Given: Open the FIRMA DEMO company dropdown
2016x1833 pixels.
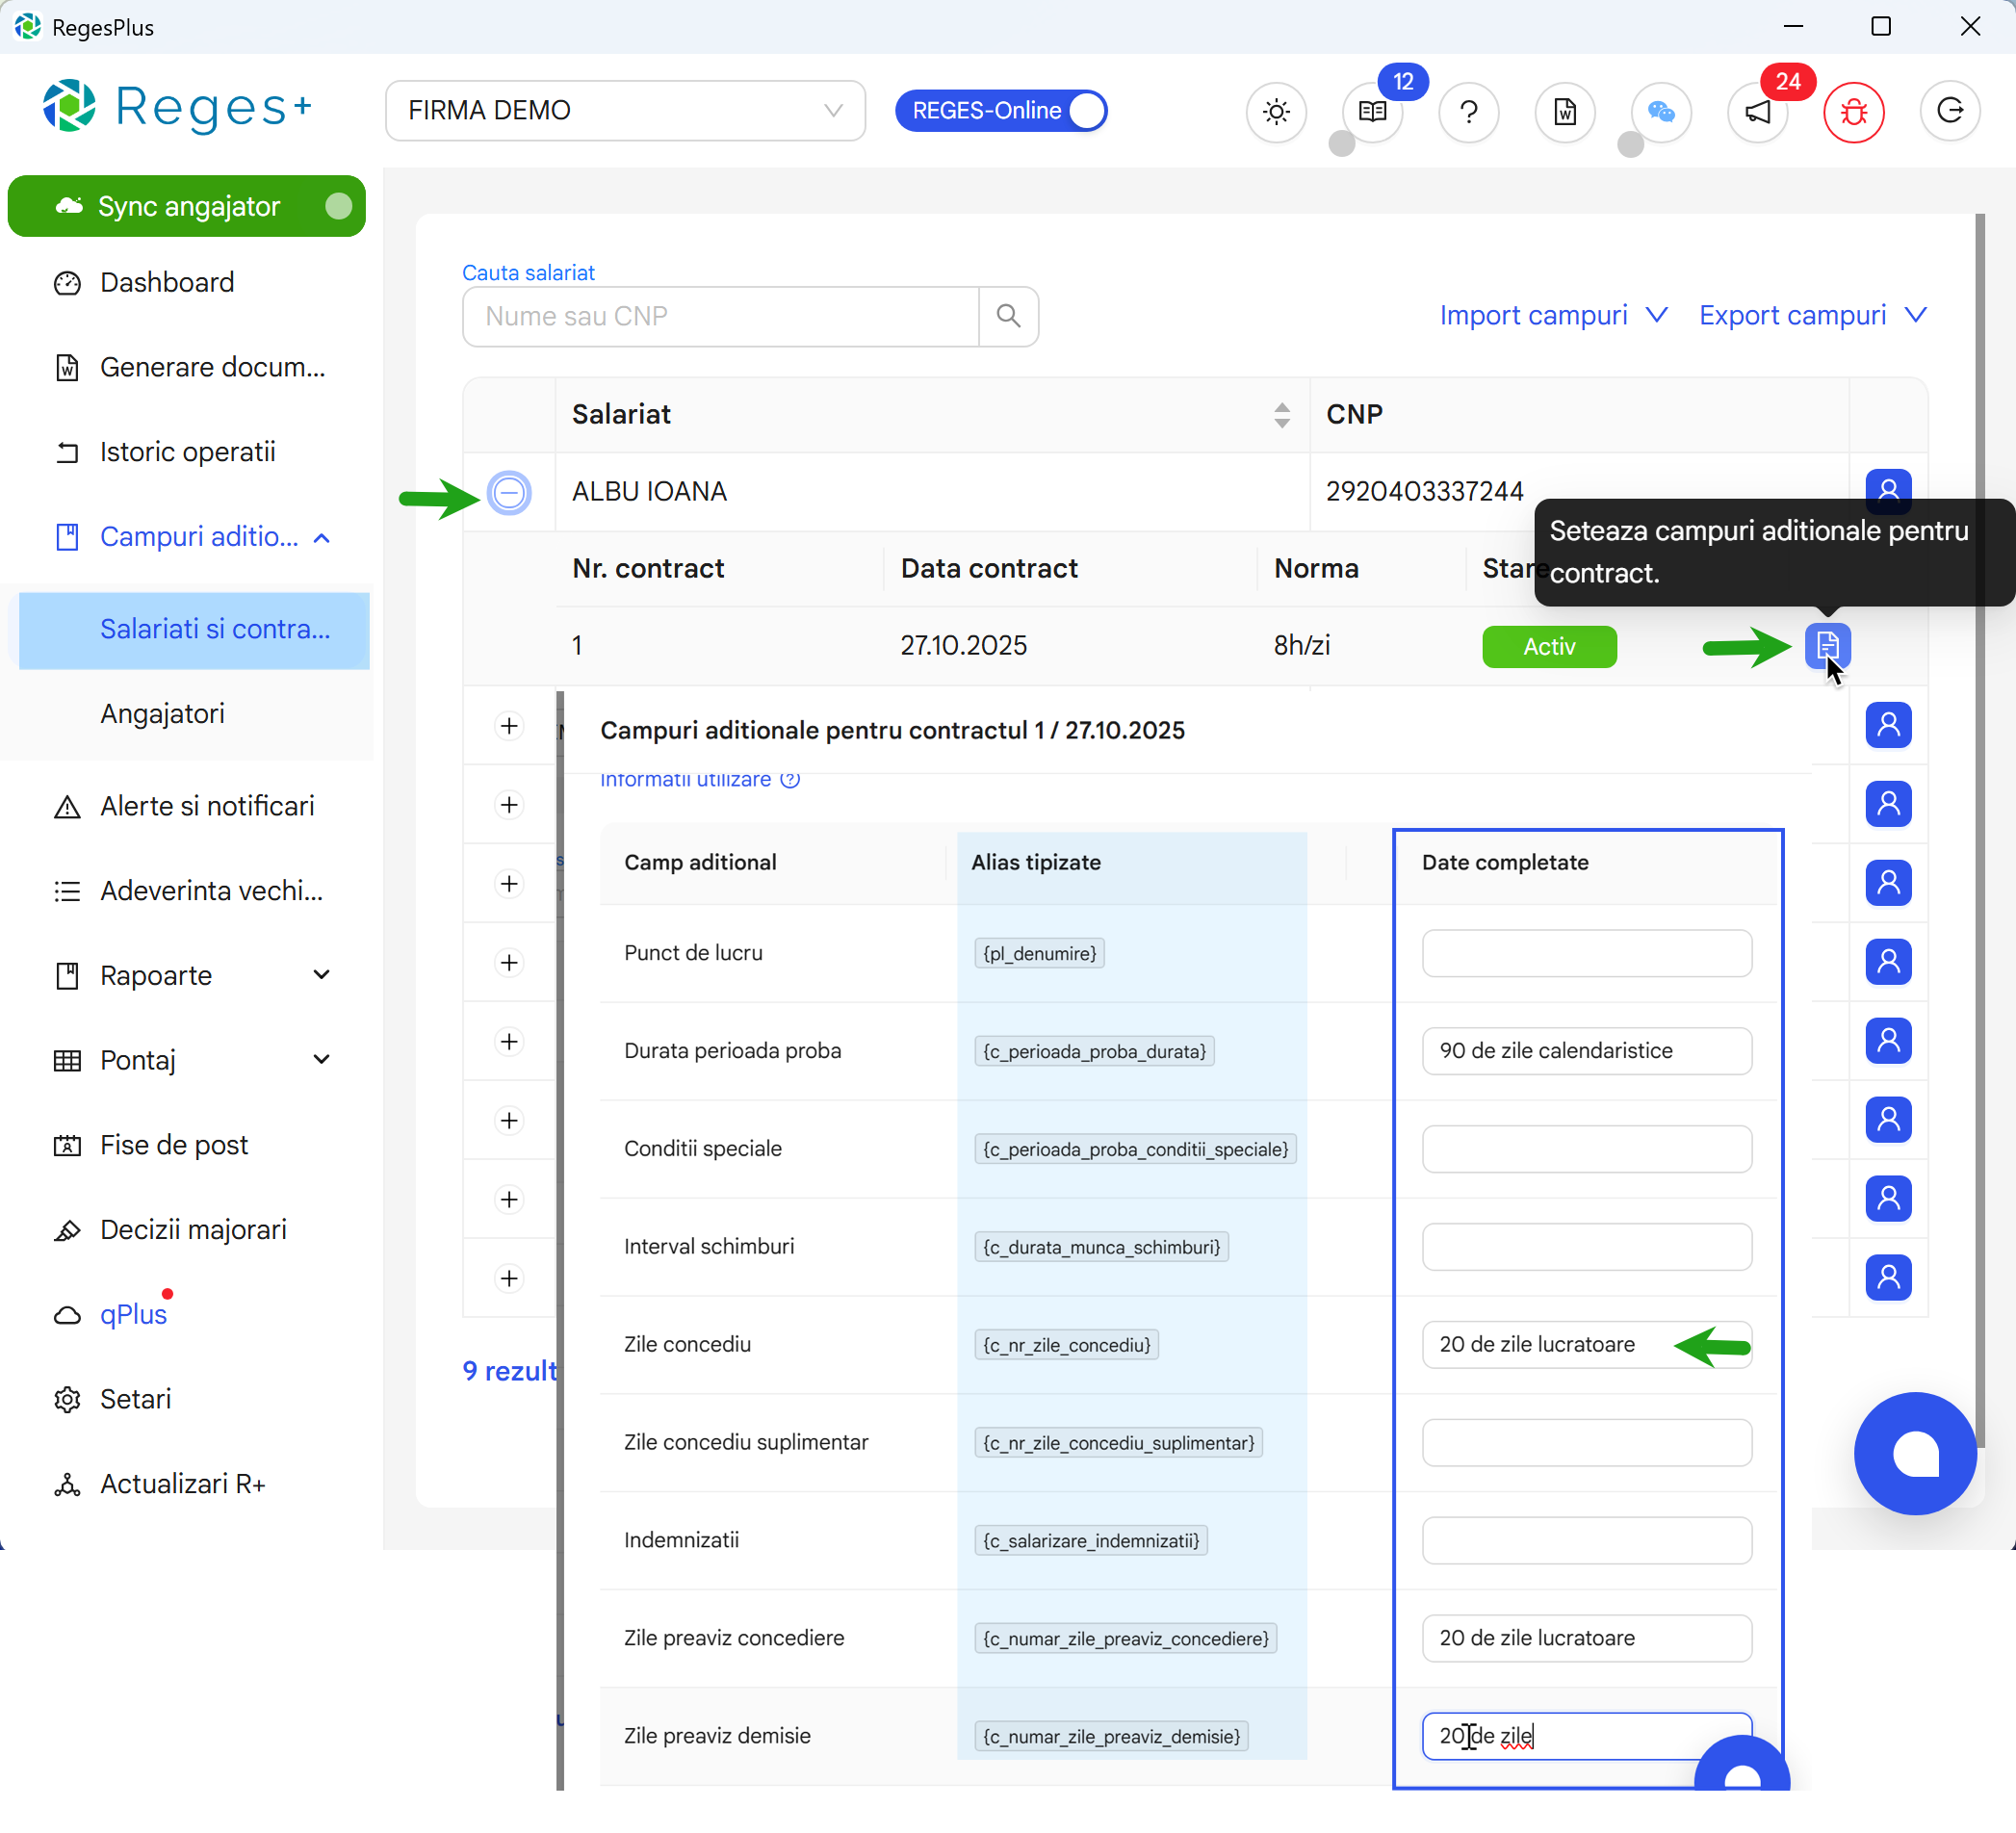Looking at the screenshot, I should [625, 110].
